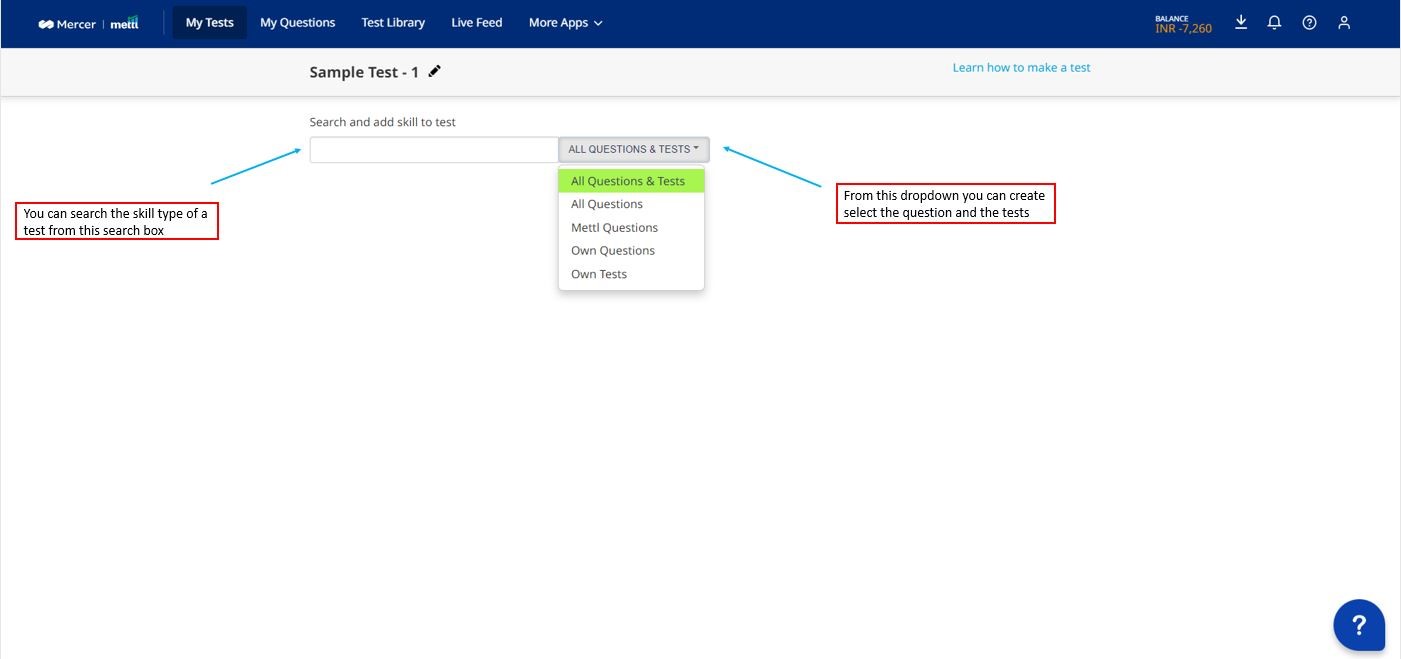
Task: Select Mettl Questions option
Action: pyautogui.click(x=631, y=227)
